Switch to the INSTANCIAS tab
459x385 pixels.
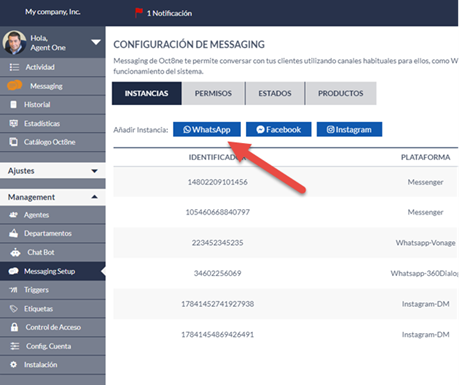[x=147, y=93]
